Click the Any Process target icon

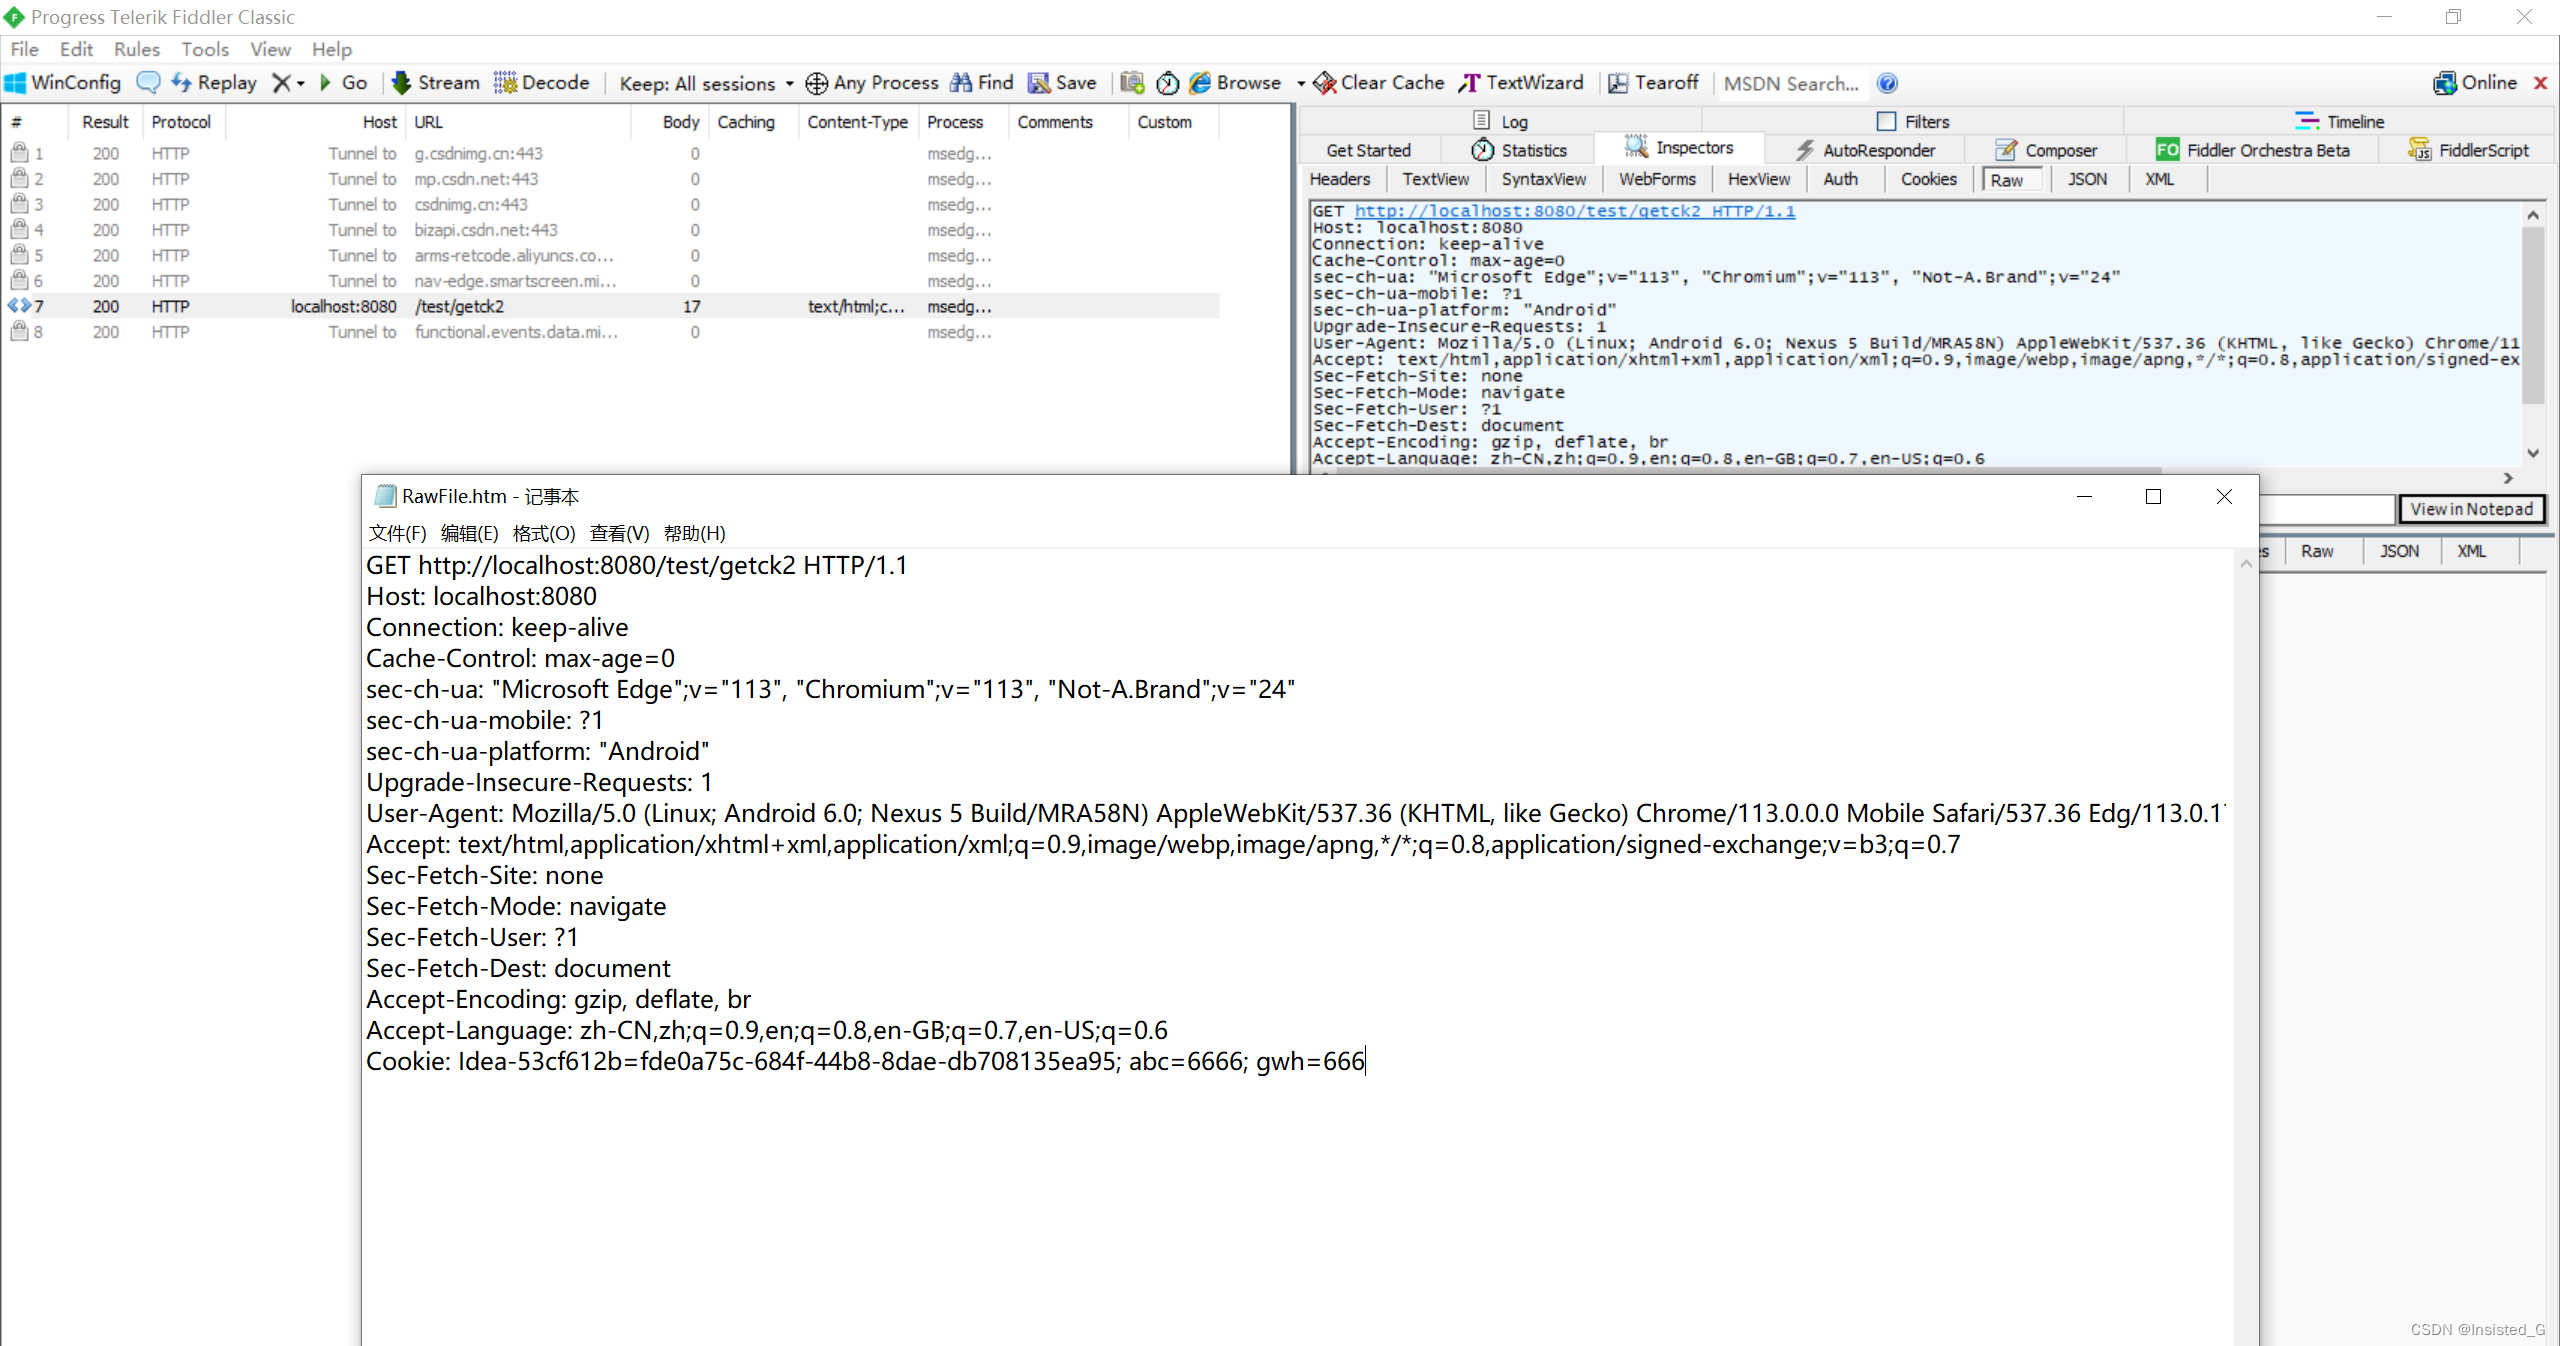[816, 84]
